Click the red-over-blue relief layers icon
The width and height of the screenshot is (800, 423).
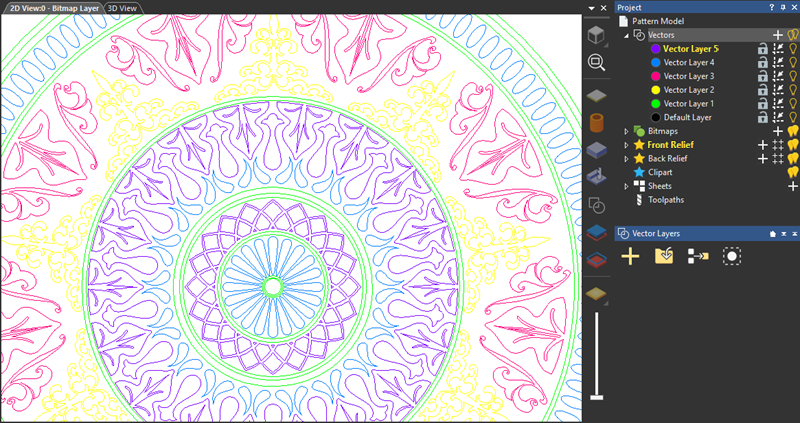point(596,260)
